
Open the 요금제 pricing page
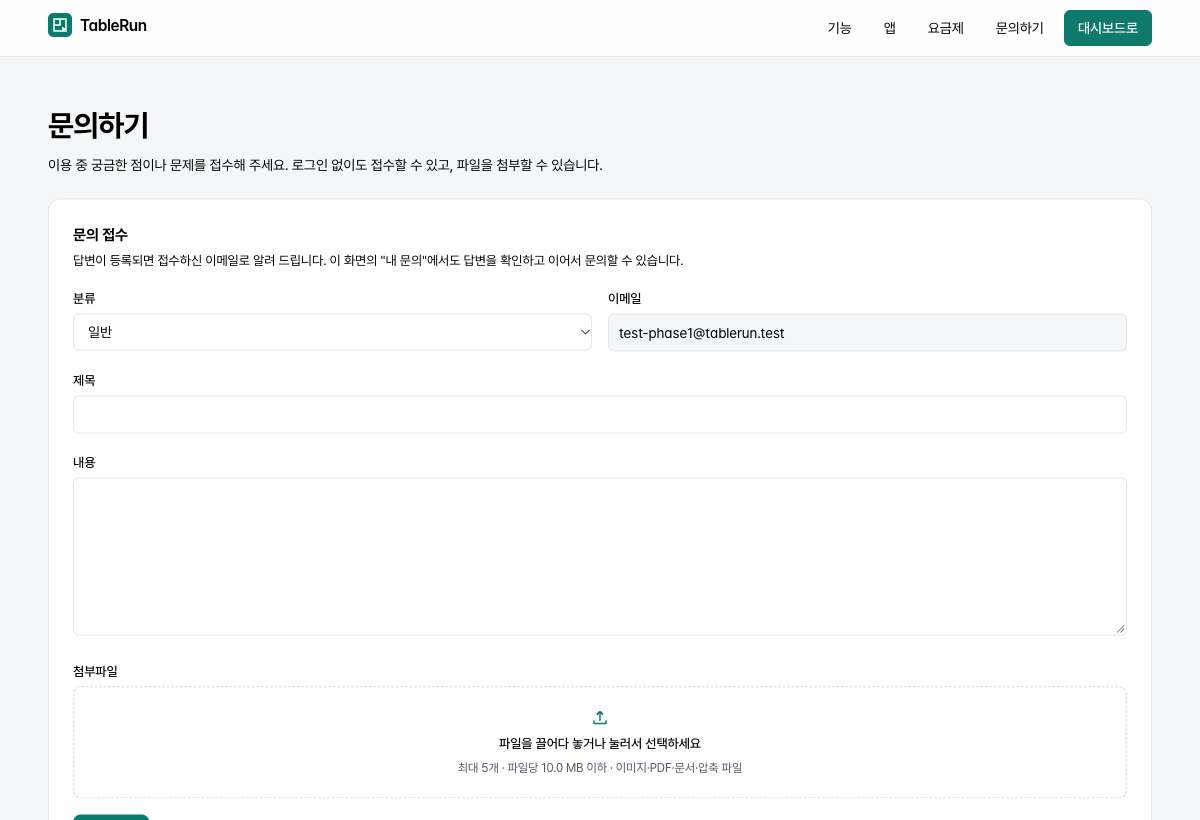click(945, 28)
